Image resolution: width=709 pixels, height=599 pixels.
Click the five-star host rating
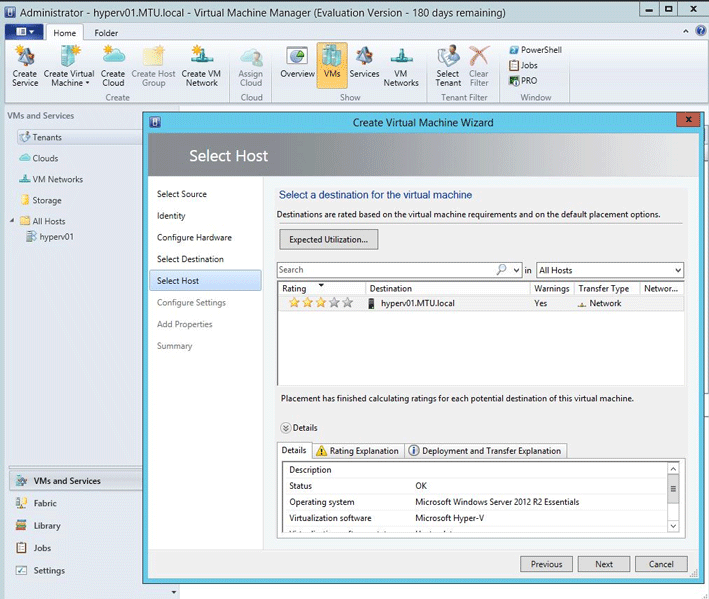pos(320,303)
